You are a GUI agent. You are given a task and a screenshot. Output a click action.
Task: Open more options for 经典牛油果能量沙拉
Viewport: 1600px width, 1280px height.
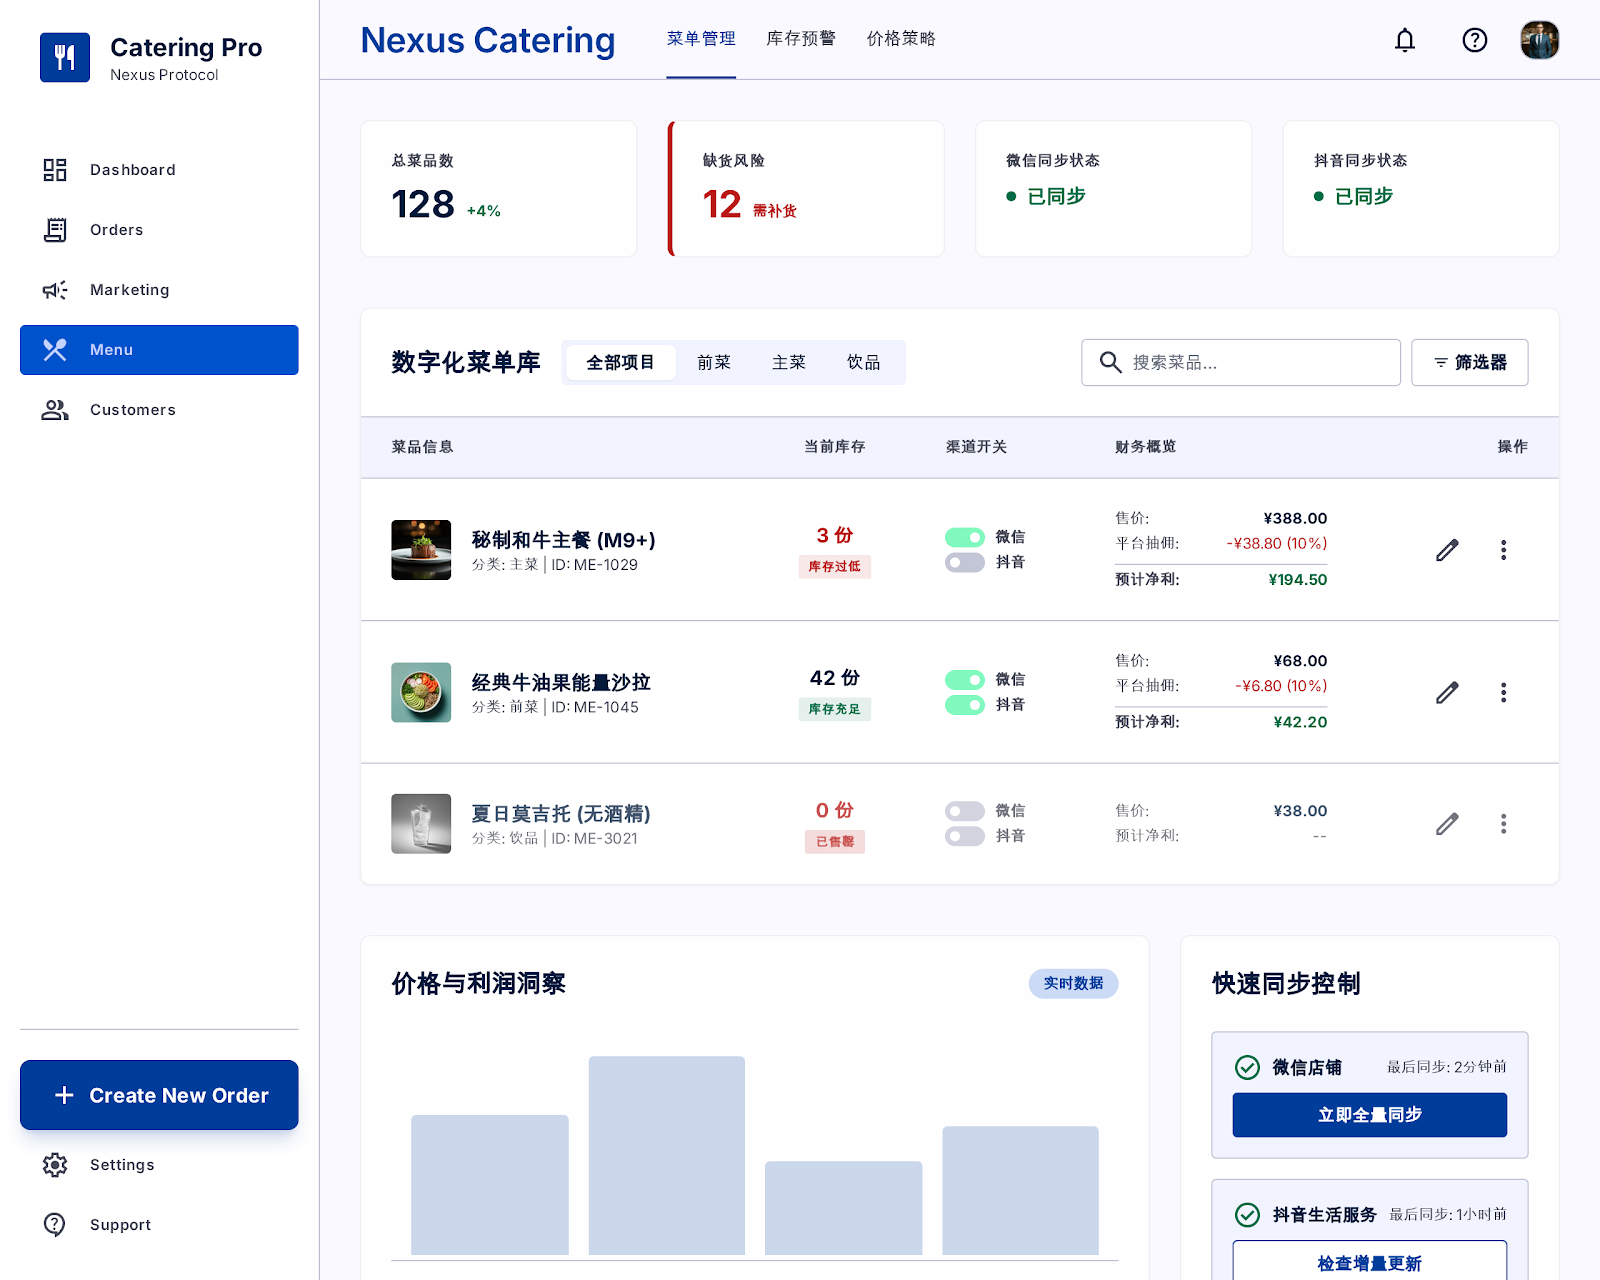pos(1503,692)
